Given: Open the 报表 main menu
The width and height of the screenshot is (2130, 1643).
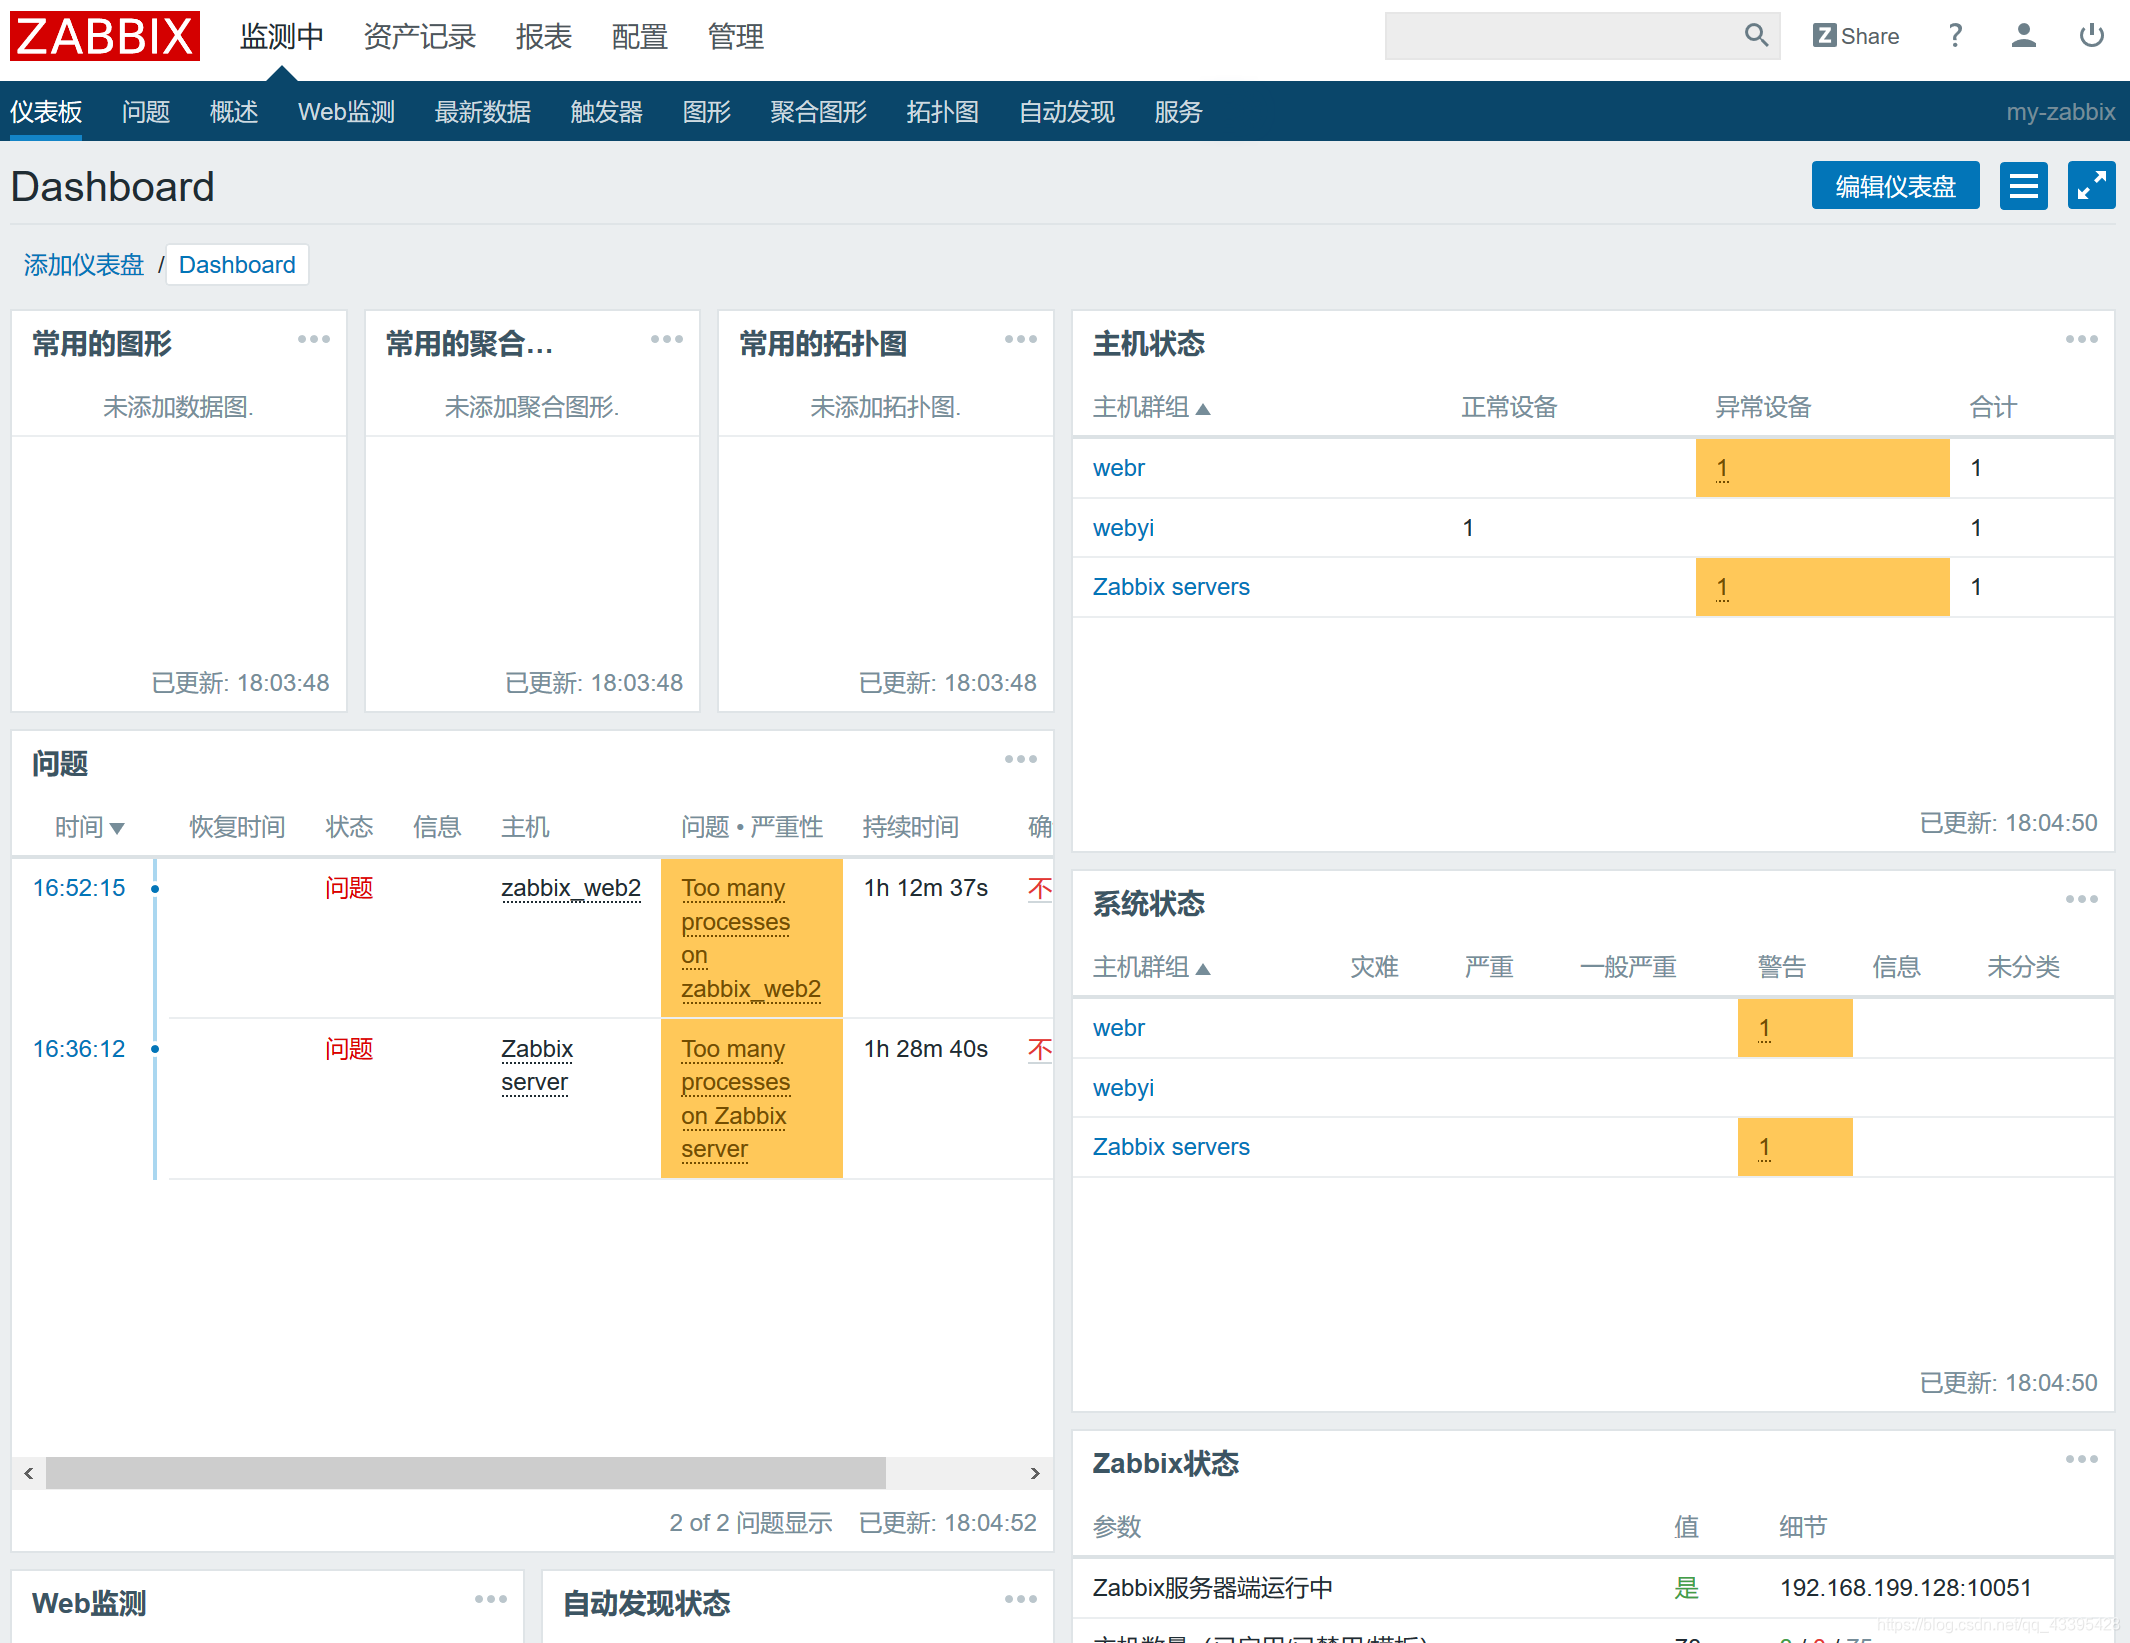Looking at the screenshot, I should point(544,37).
